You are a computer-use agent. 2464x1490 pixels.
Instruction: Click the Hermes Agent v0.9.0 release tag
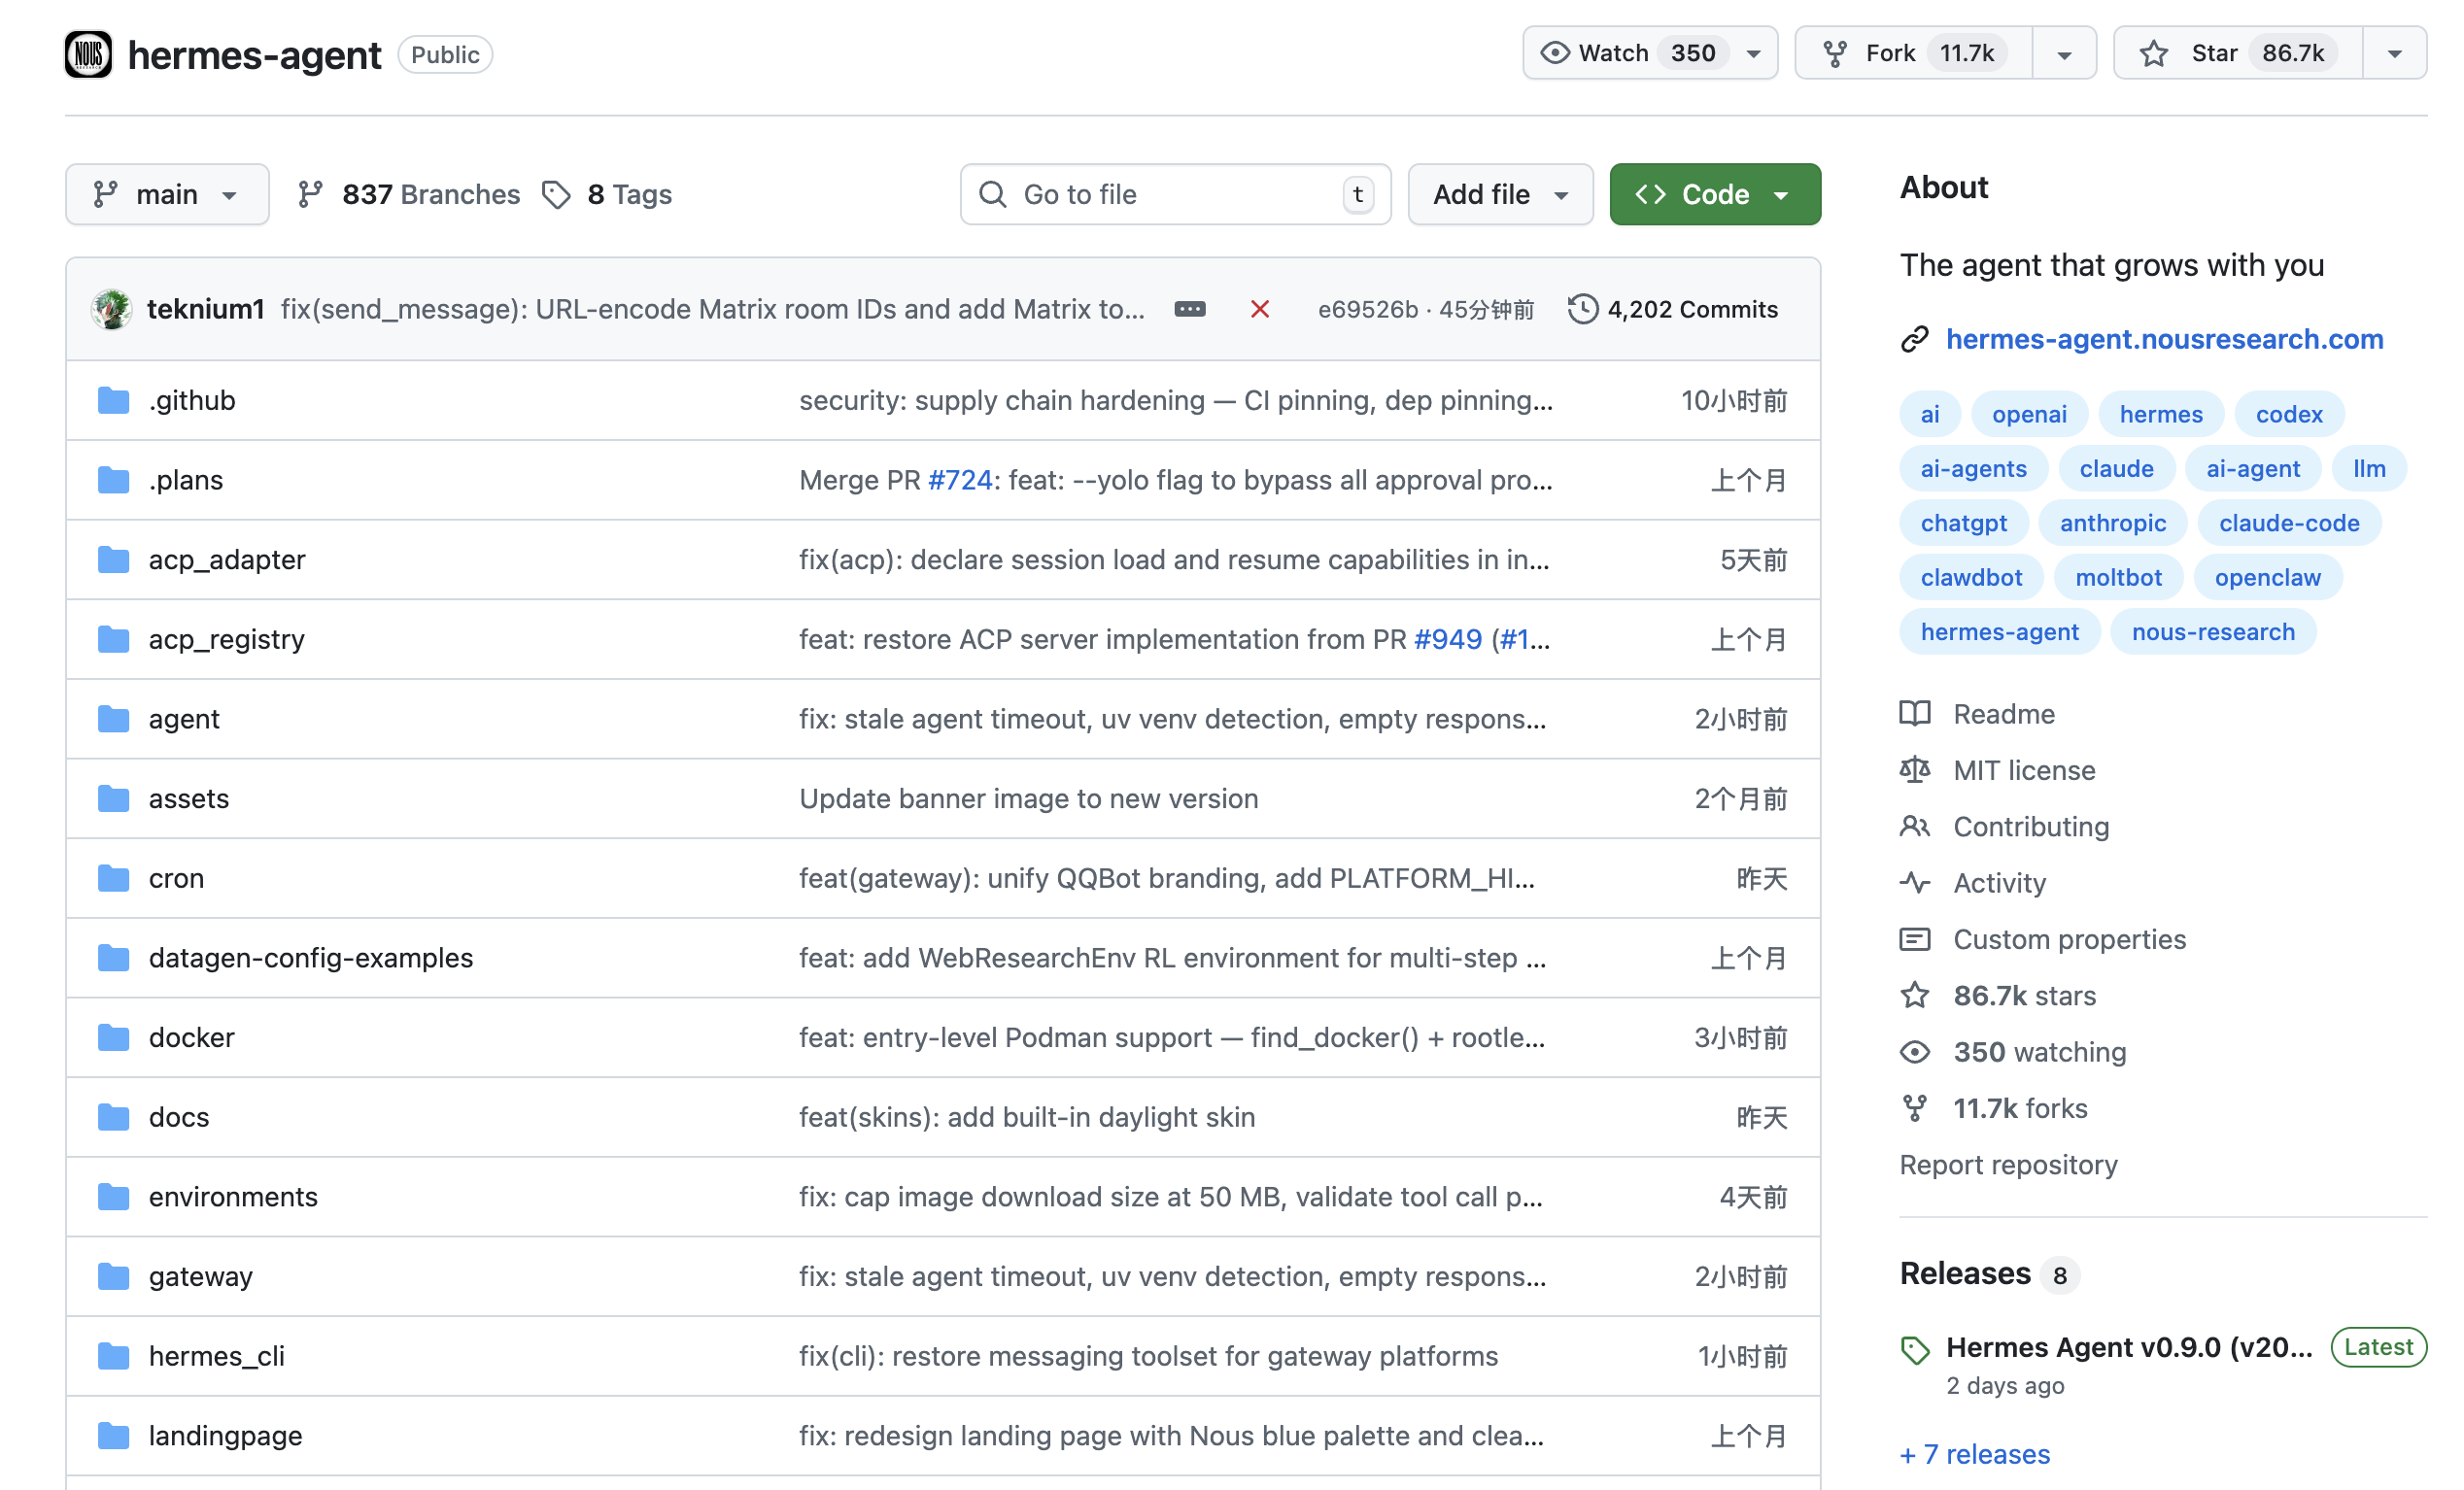tap(2128, 1348)
